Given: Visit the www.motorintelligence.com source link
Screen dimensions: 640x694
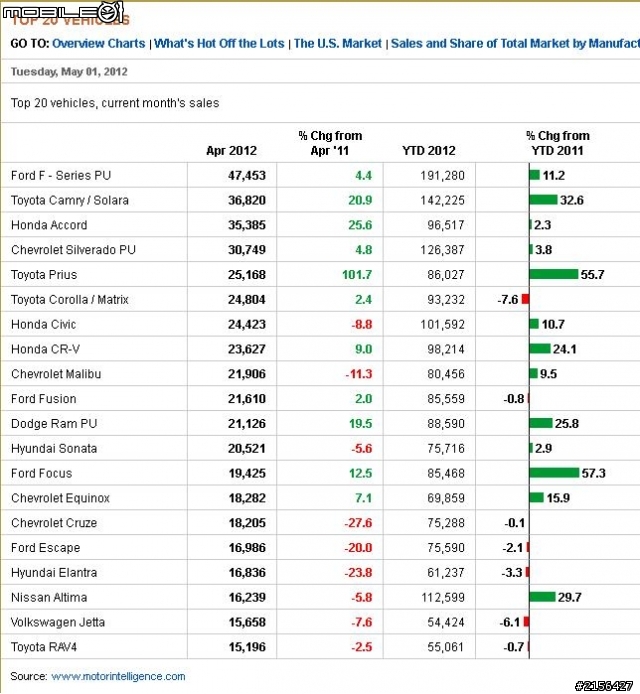Looking at the screenshot, I should coord(118,676).
